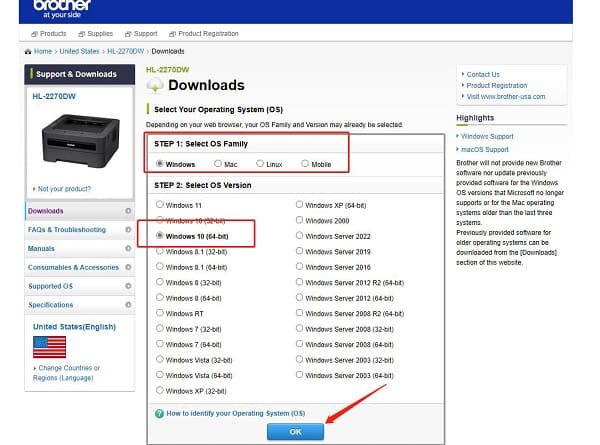The image size is (600, 445).
Task: Select Windows Vista (32-bit) radio button
Action: coord(160,359)
